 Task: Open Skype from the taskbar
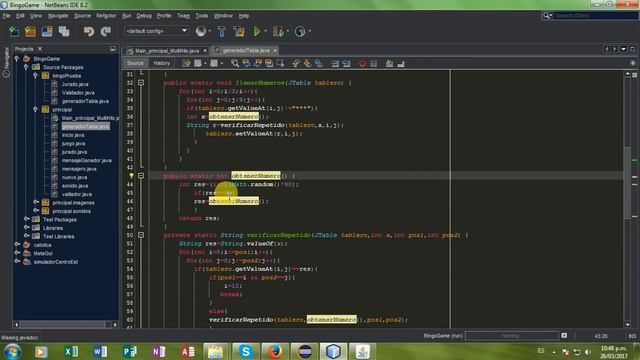click(246, 351)
